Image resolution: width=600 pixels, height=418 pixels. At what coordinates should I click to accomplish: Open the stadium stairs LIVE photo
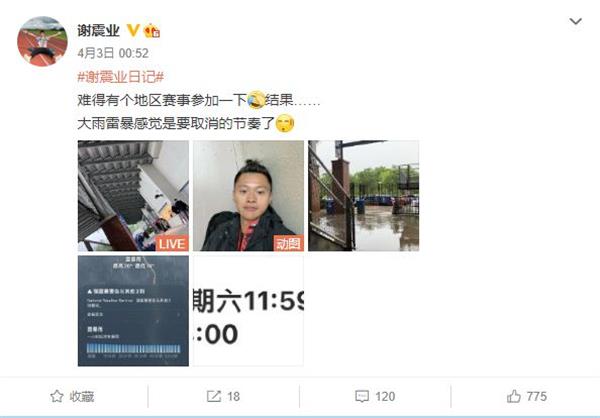[133, 196]
